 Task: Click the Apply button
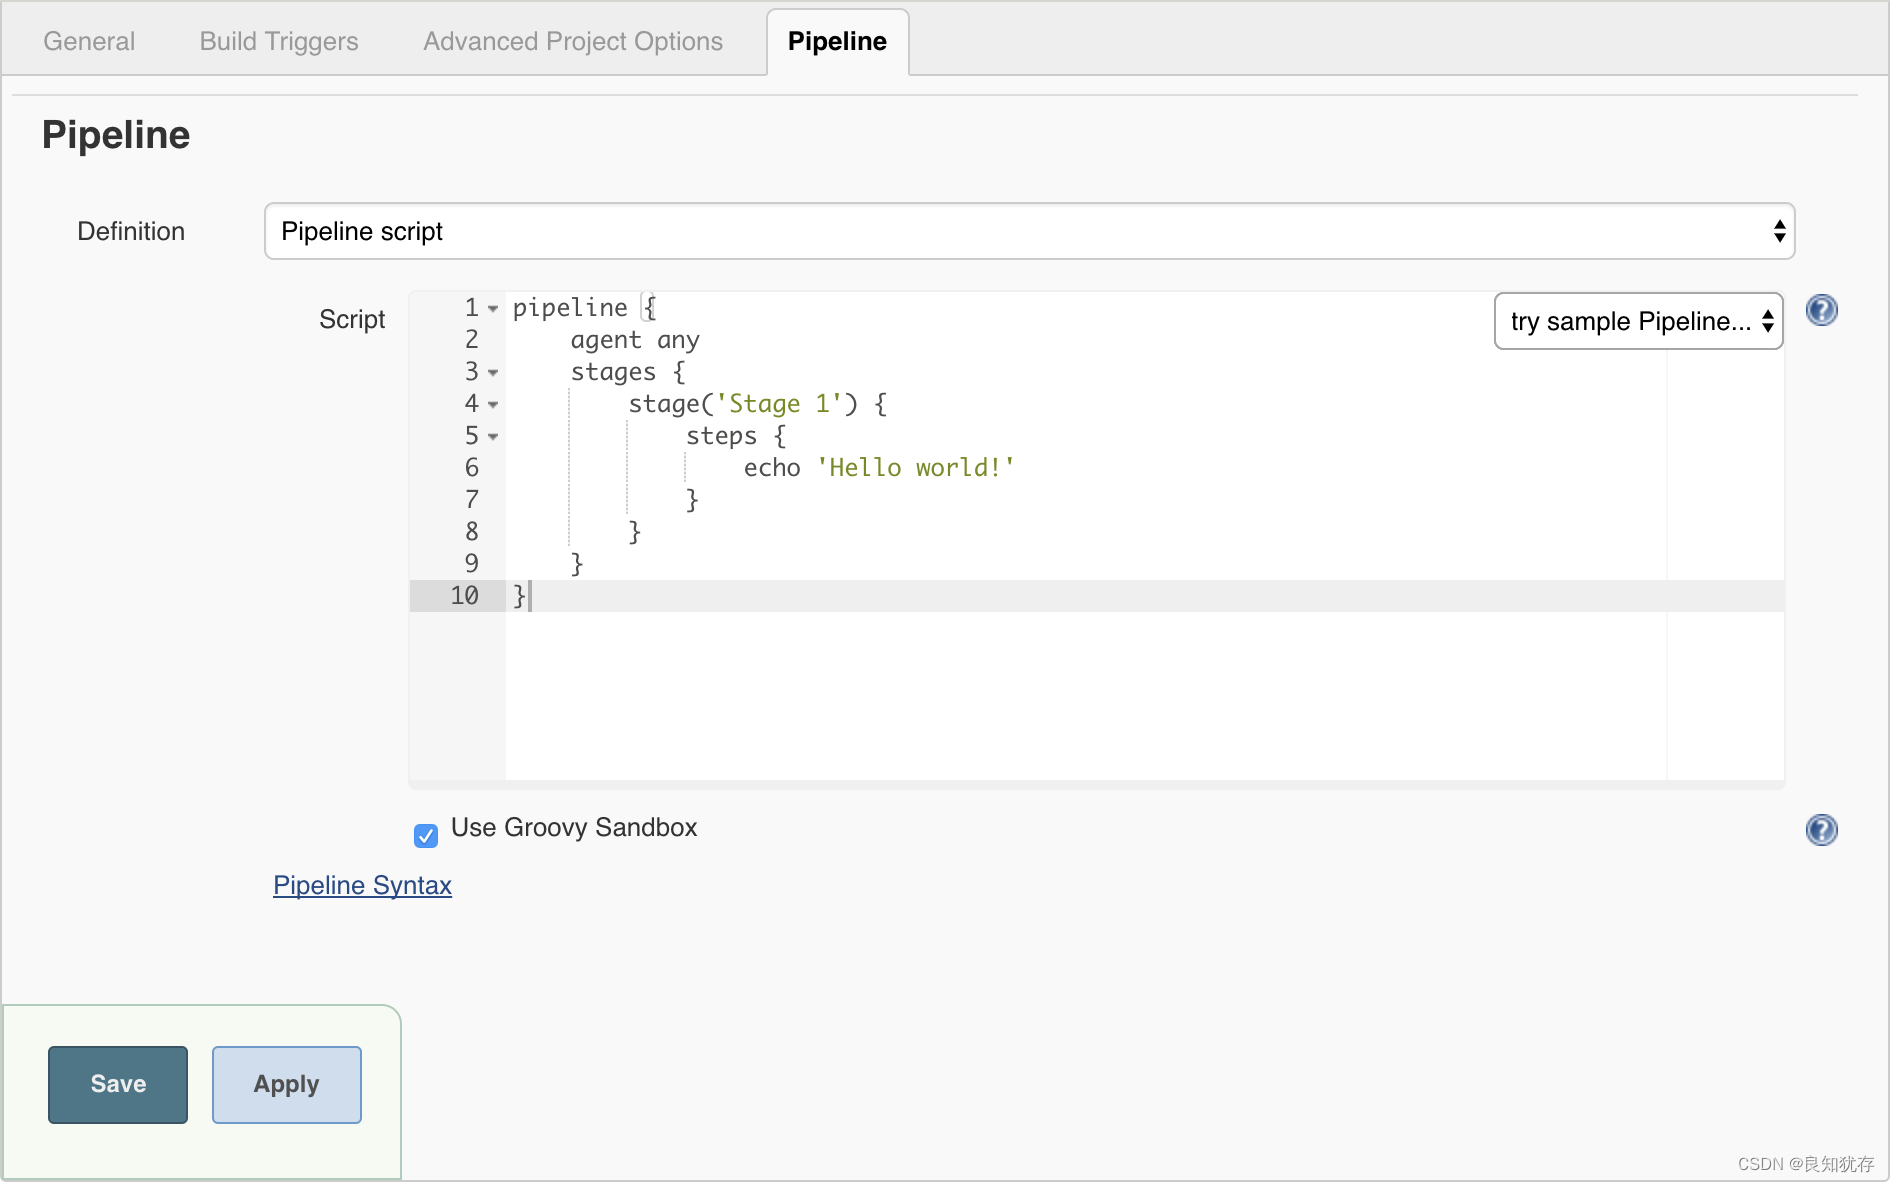click(286, 1084)
